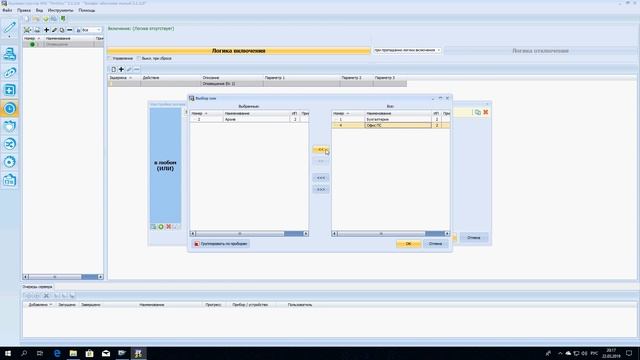The image size is (640, 360).
Task: Open the crossed-arrows shuffle icon in left sidebar
Action: (9, 144)
